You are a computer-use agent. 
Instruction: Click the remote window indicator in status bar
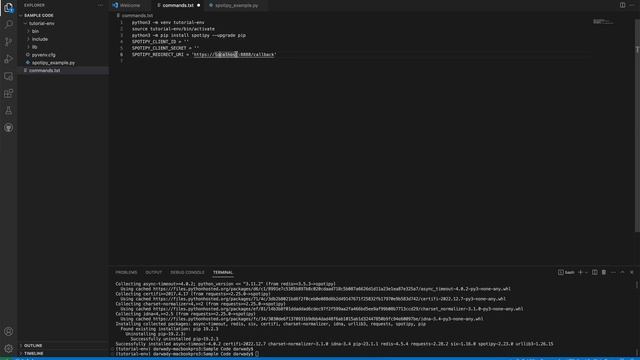point(6,358)
